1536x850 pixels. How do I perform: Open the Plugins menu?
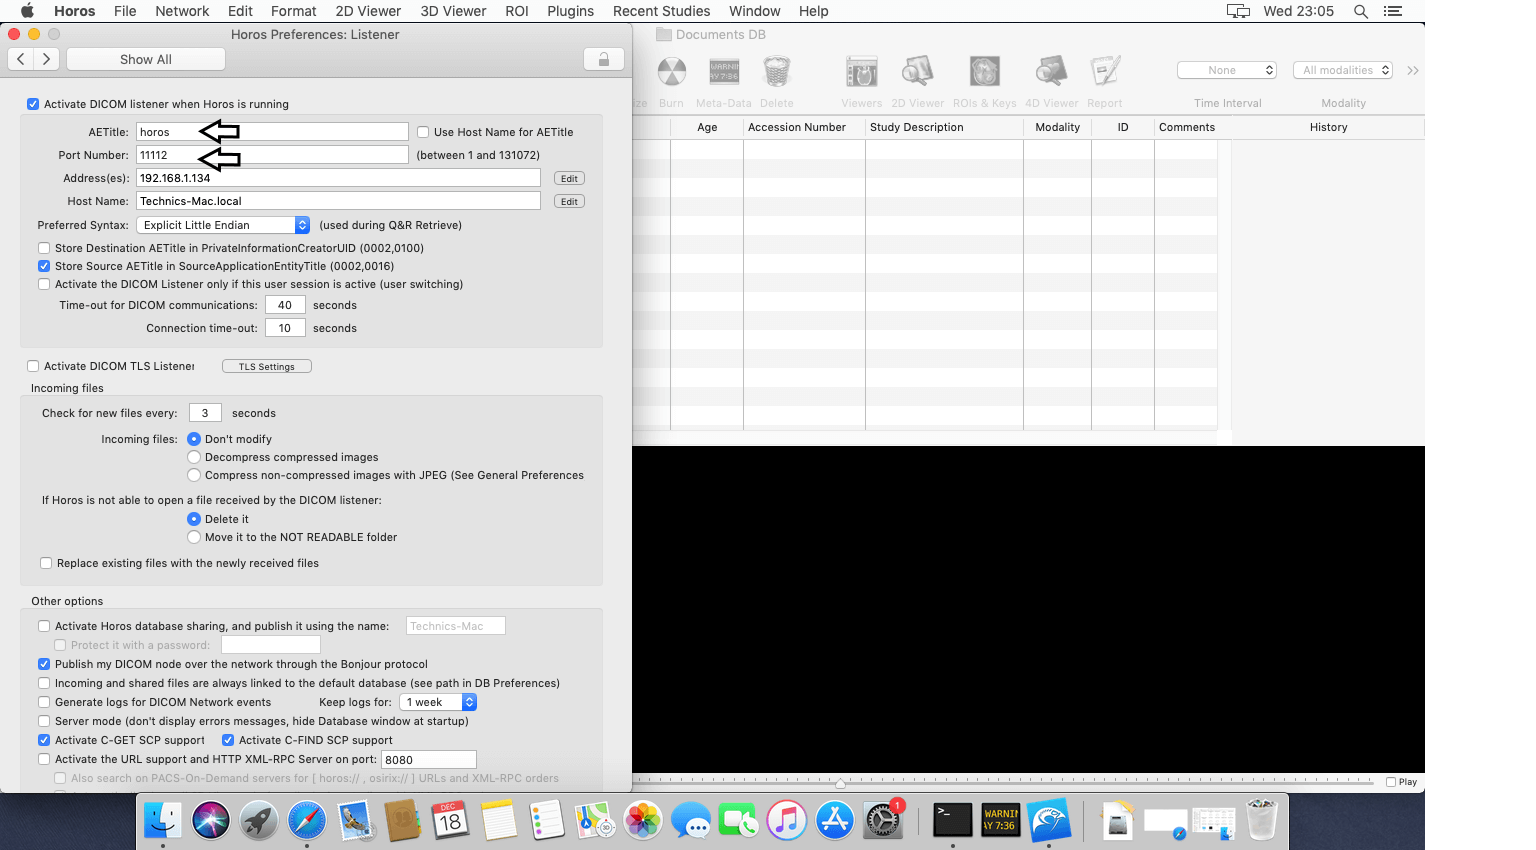[570, 11]
